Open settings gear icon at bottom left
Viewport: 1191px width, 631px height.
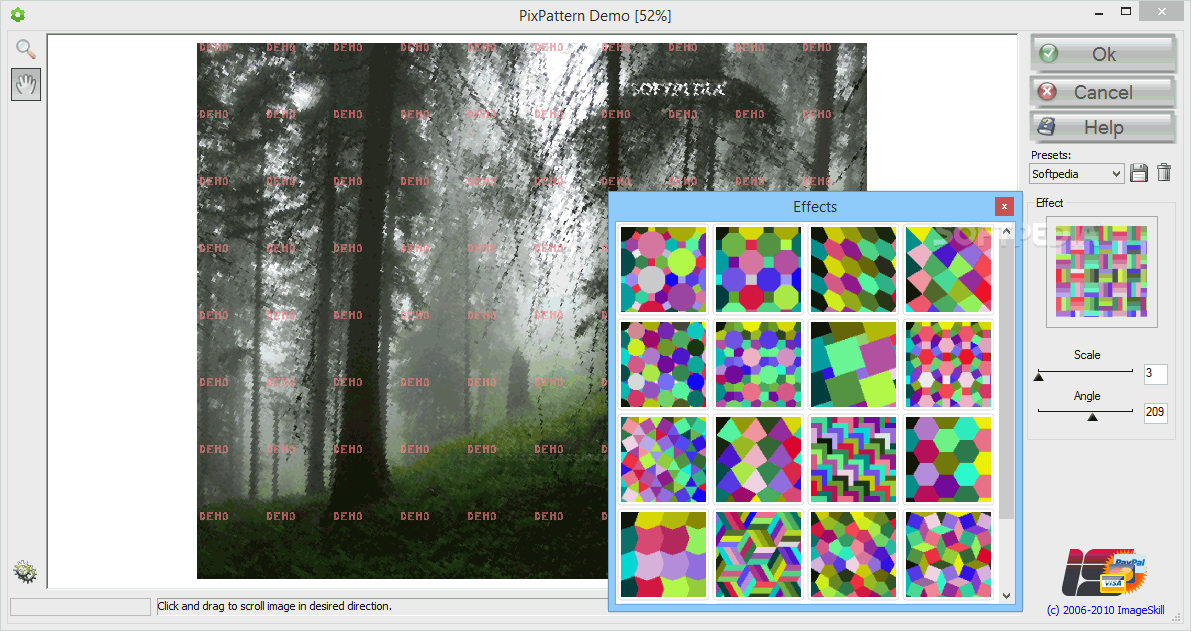point(25,572)
